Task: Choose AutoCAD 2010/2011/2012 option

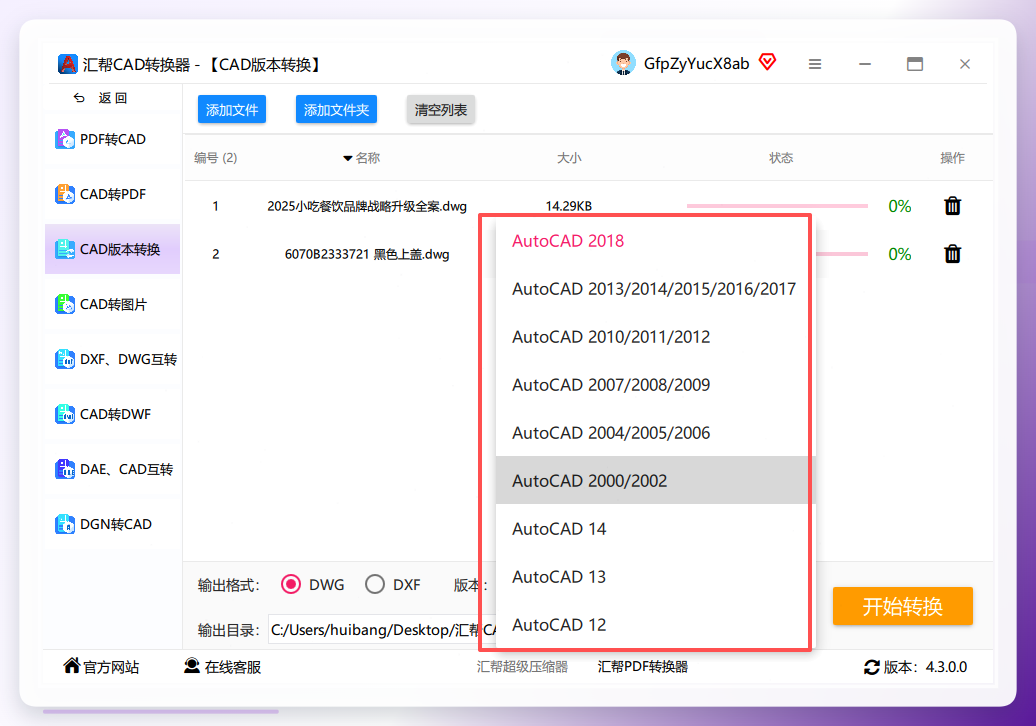Action: coord(655,337)
